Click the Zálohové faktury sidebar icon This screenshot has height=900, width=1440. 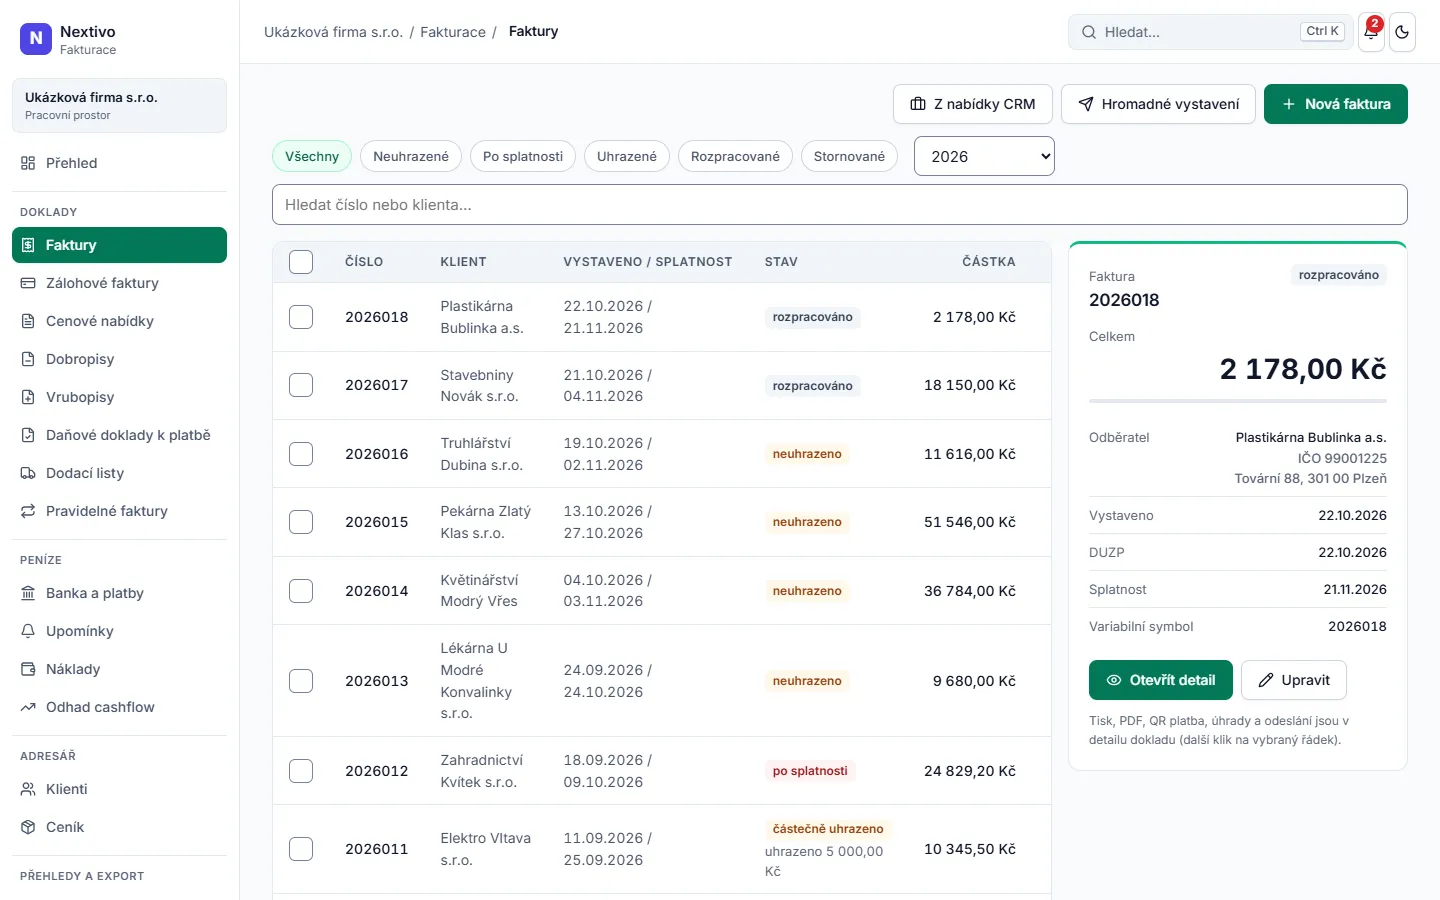[28, 283]
